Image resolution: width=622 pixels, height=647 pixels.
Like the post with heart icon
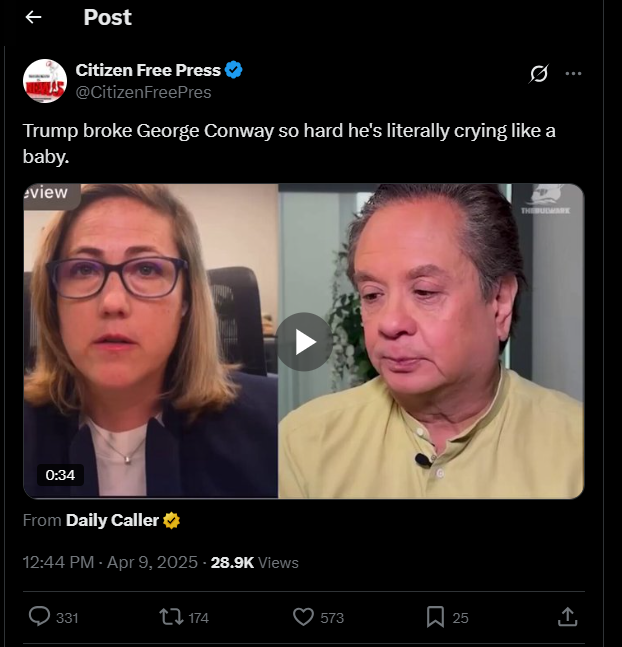pos(303,617)
